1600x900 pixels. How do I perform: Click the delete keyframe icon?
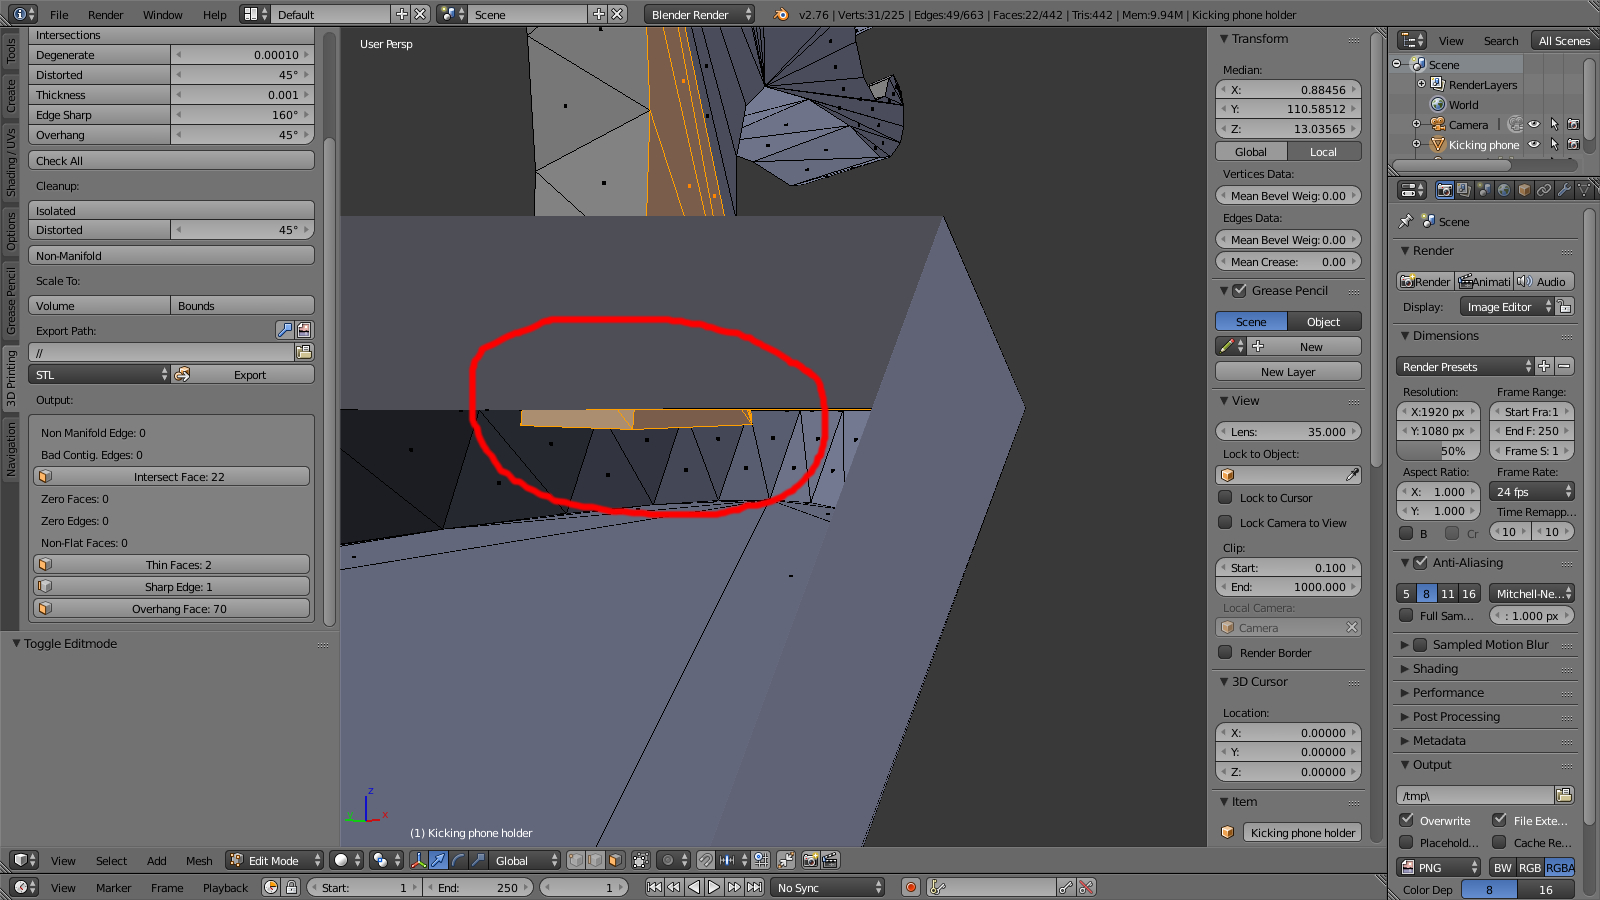(x=1086, y=887)
